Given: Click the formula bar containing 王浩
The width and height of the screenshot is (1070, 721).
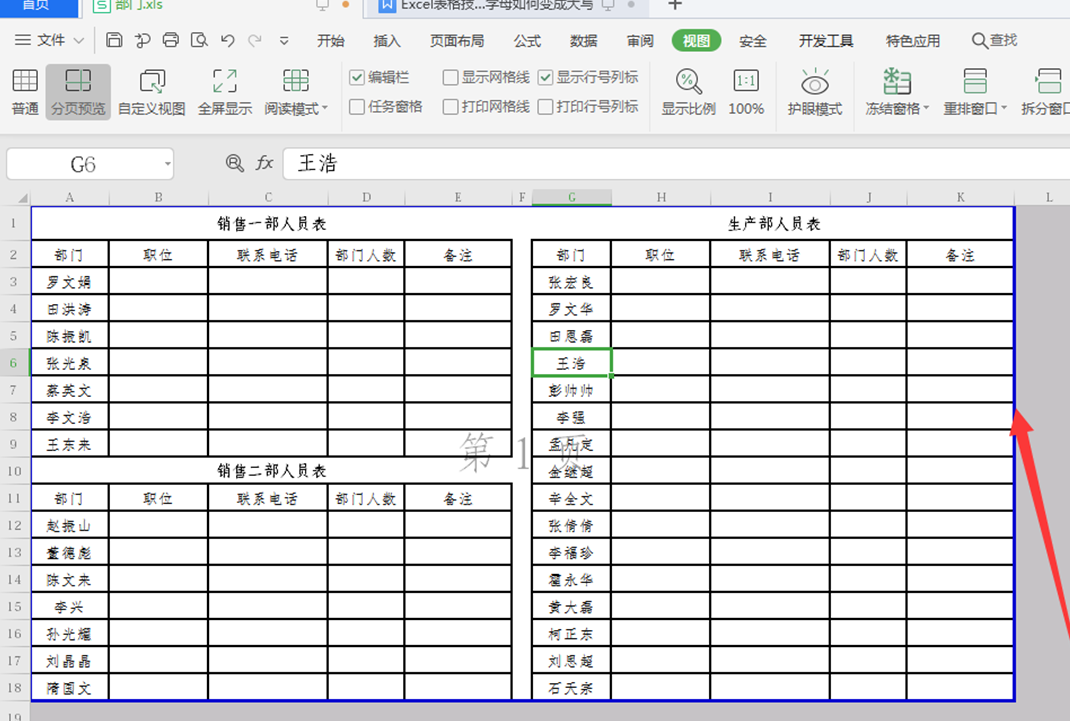Looking at the screenshot, I should 676,164.
